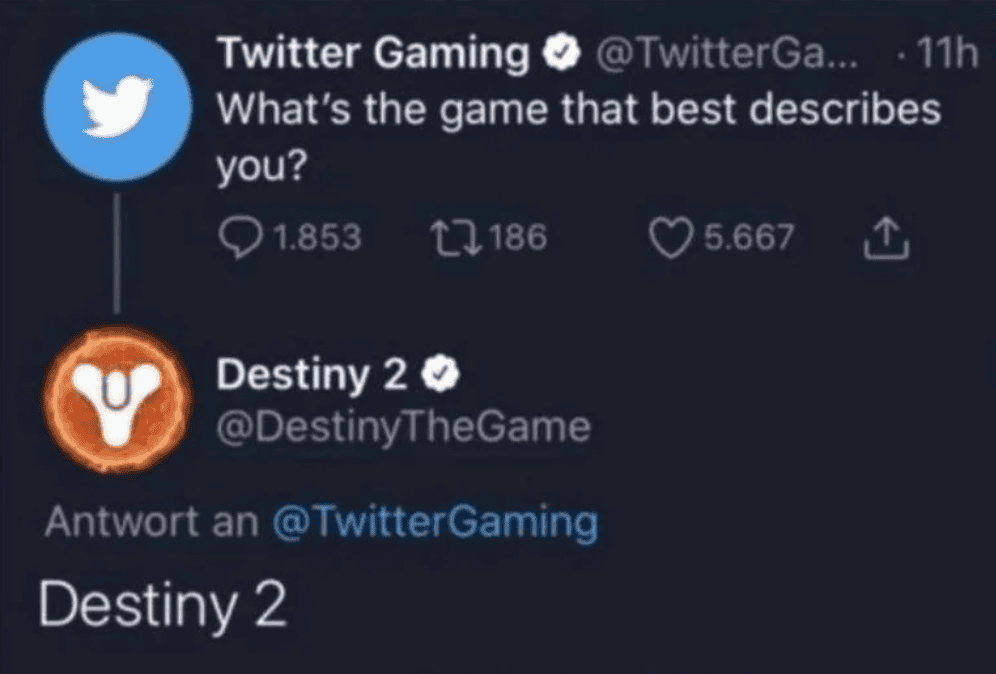Click the 1.853 replies count
Screen dimensions: 996x674
(x=316, y=238)
